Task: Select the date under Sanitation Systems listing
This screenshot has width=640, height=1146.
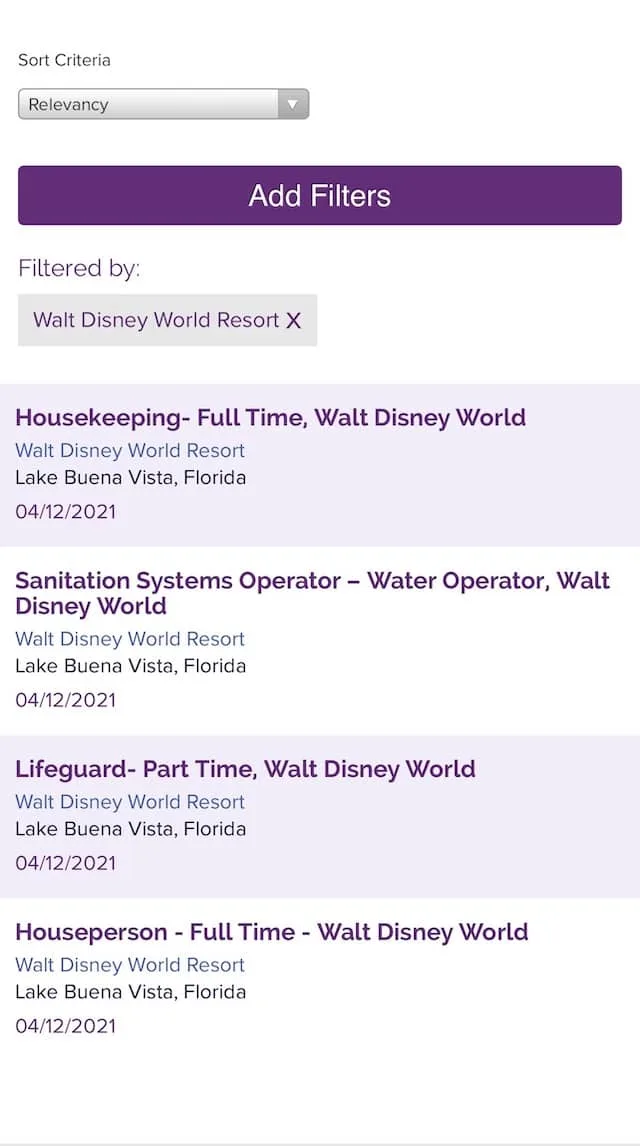Action: pos(66,700)
